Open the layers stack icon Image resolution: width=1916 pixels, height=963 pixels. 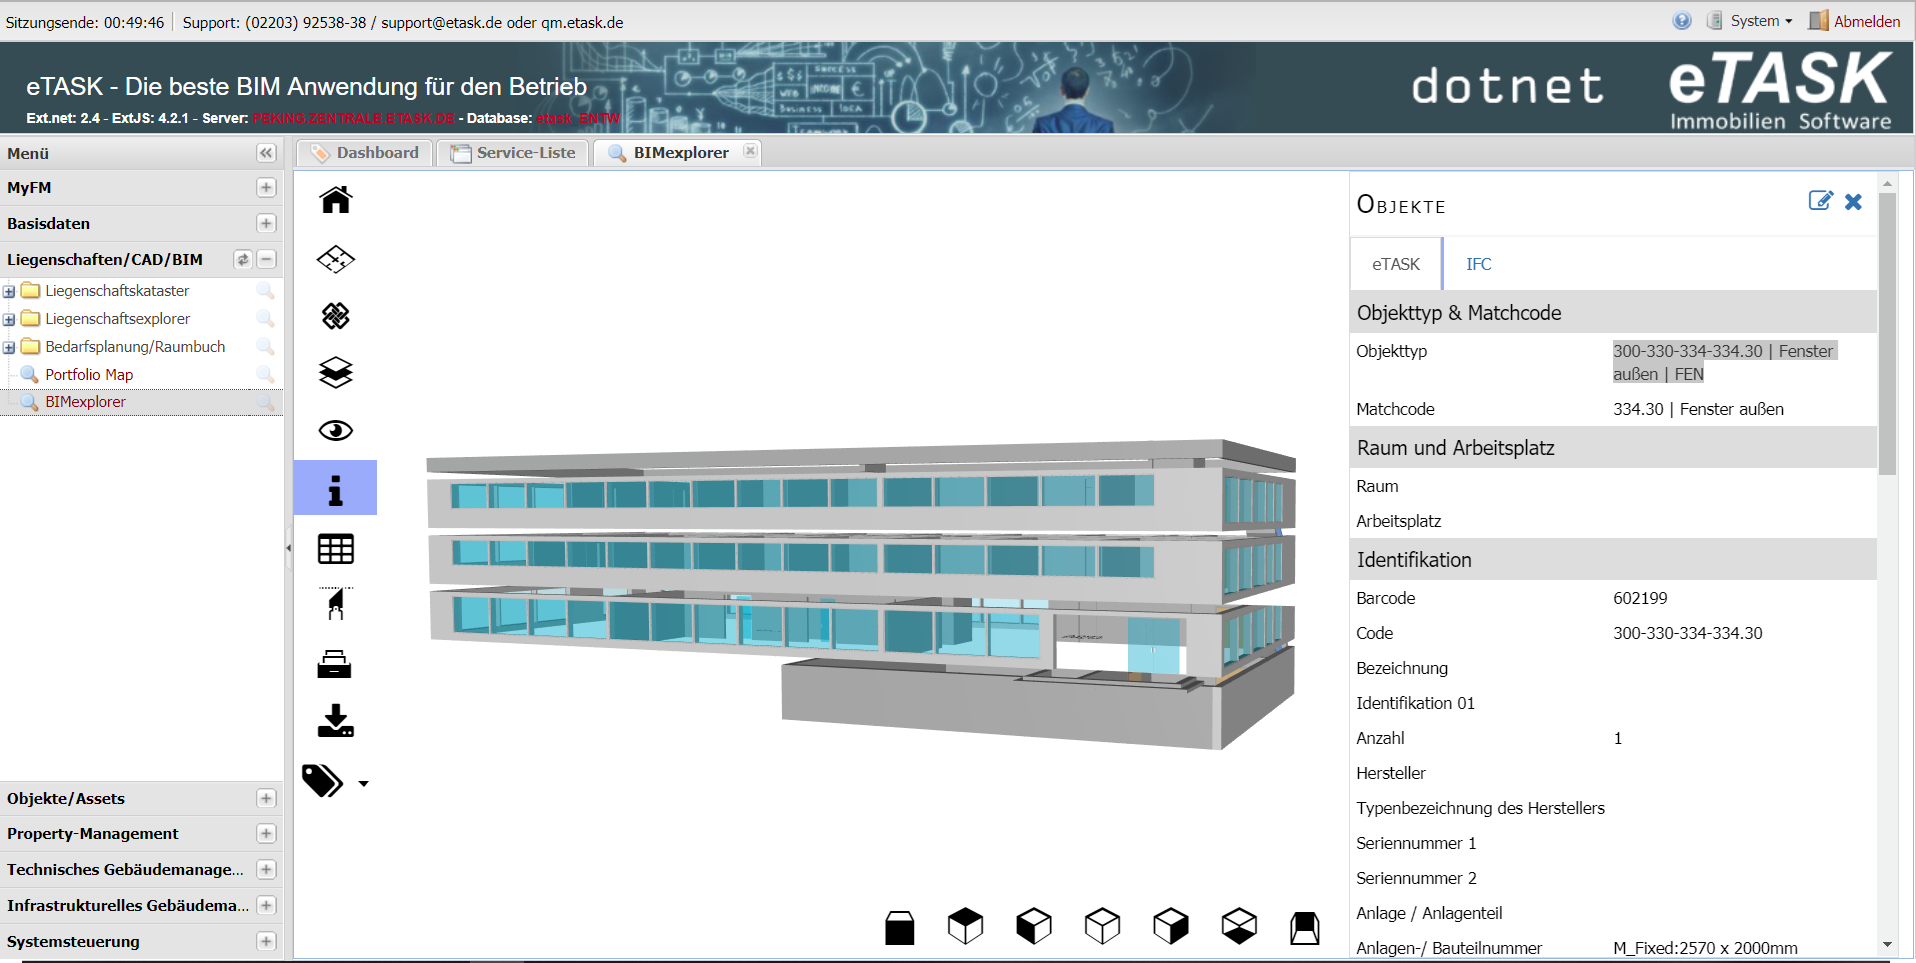[x=336, y=373]
